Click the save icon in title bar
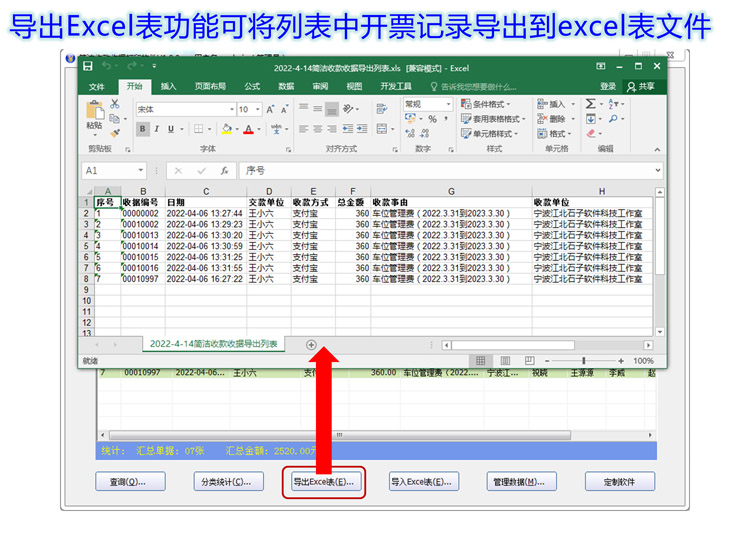750x540 pixels. (88, 68)
